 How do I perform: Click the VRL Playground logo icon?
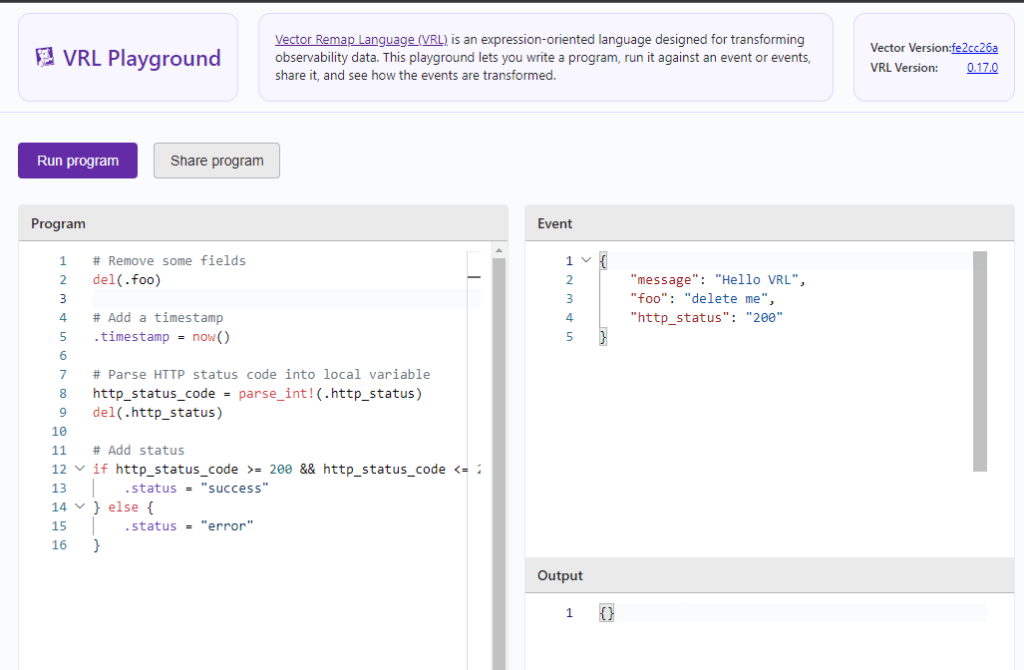45,57
